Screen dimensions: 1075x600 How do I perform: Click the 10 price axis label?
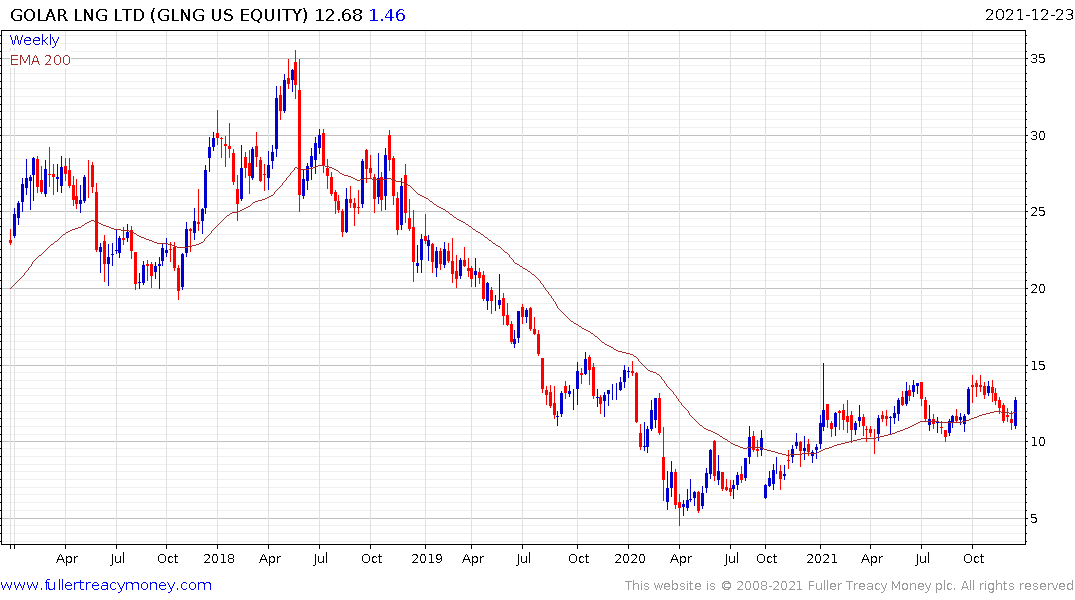coord(1037,442)
